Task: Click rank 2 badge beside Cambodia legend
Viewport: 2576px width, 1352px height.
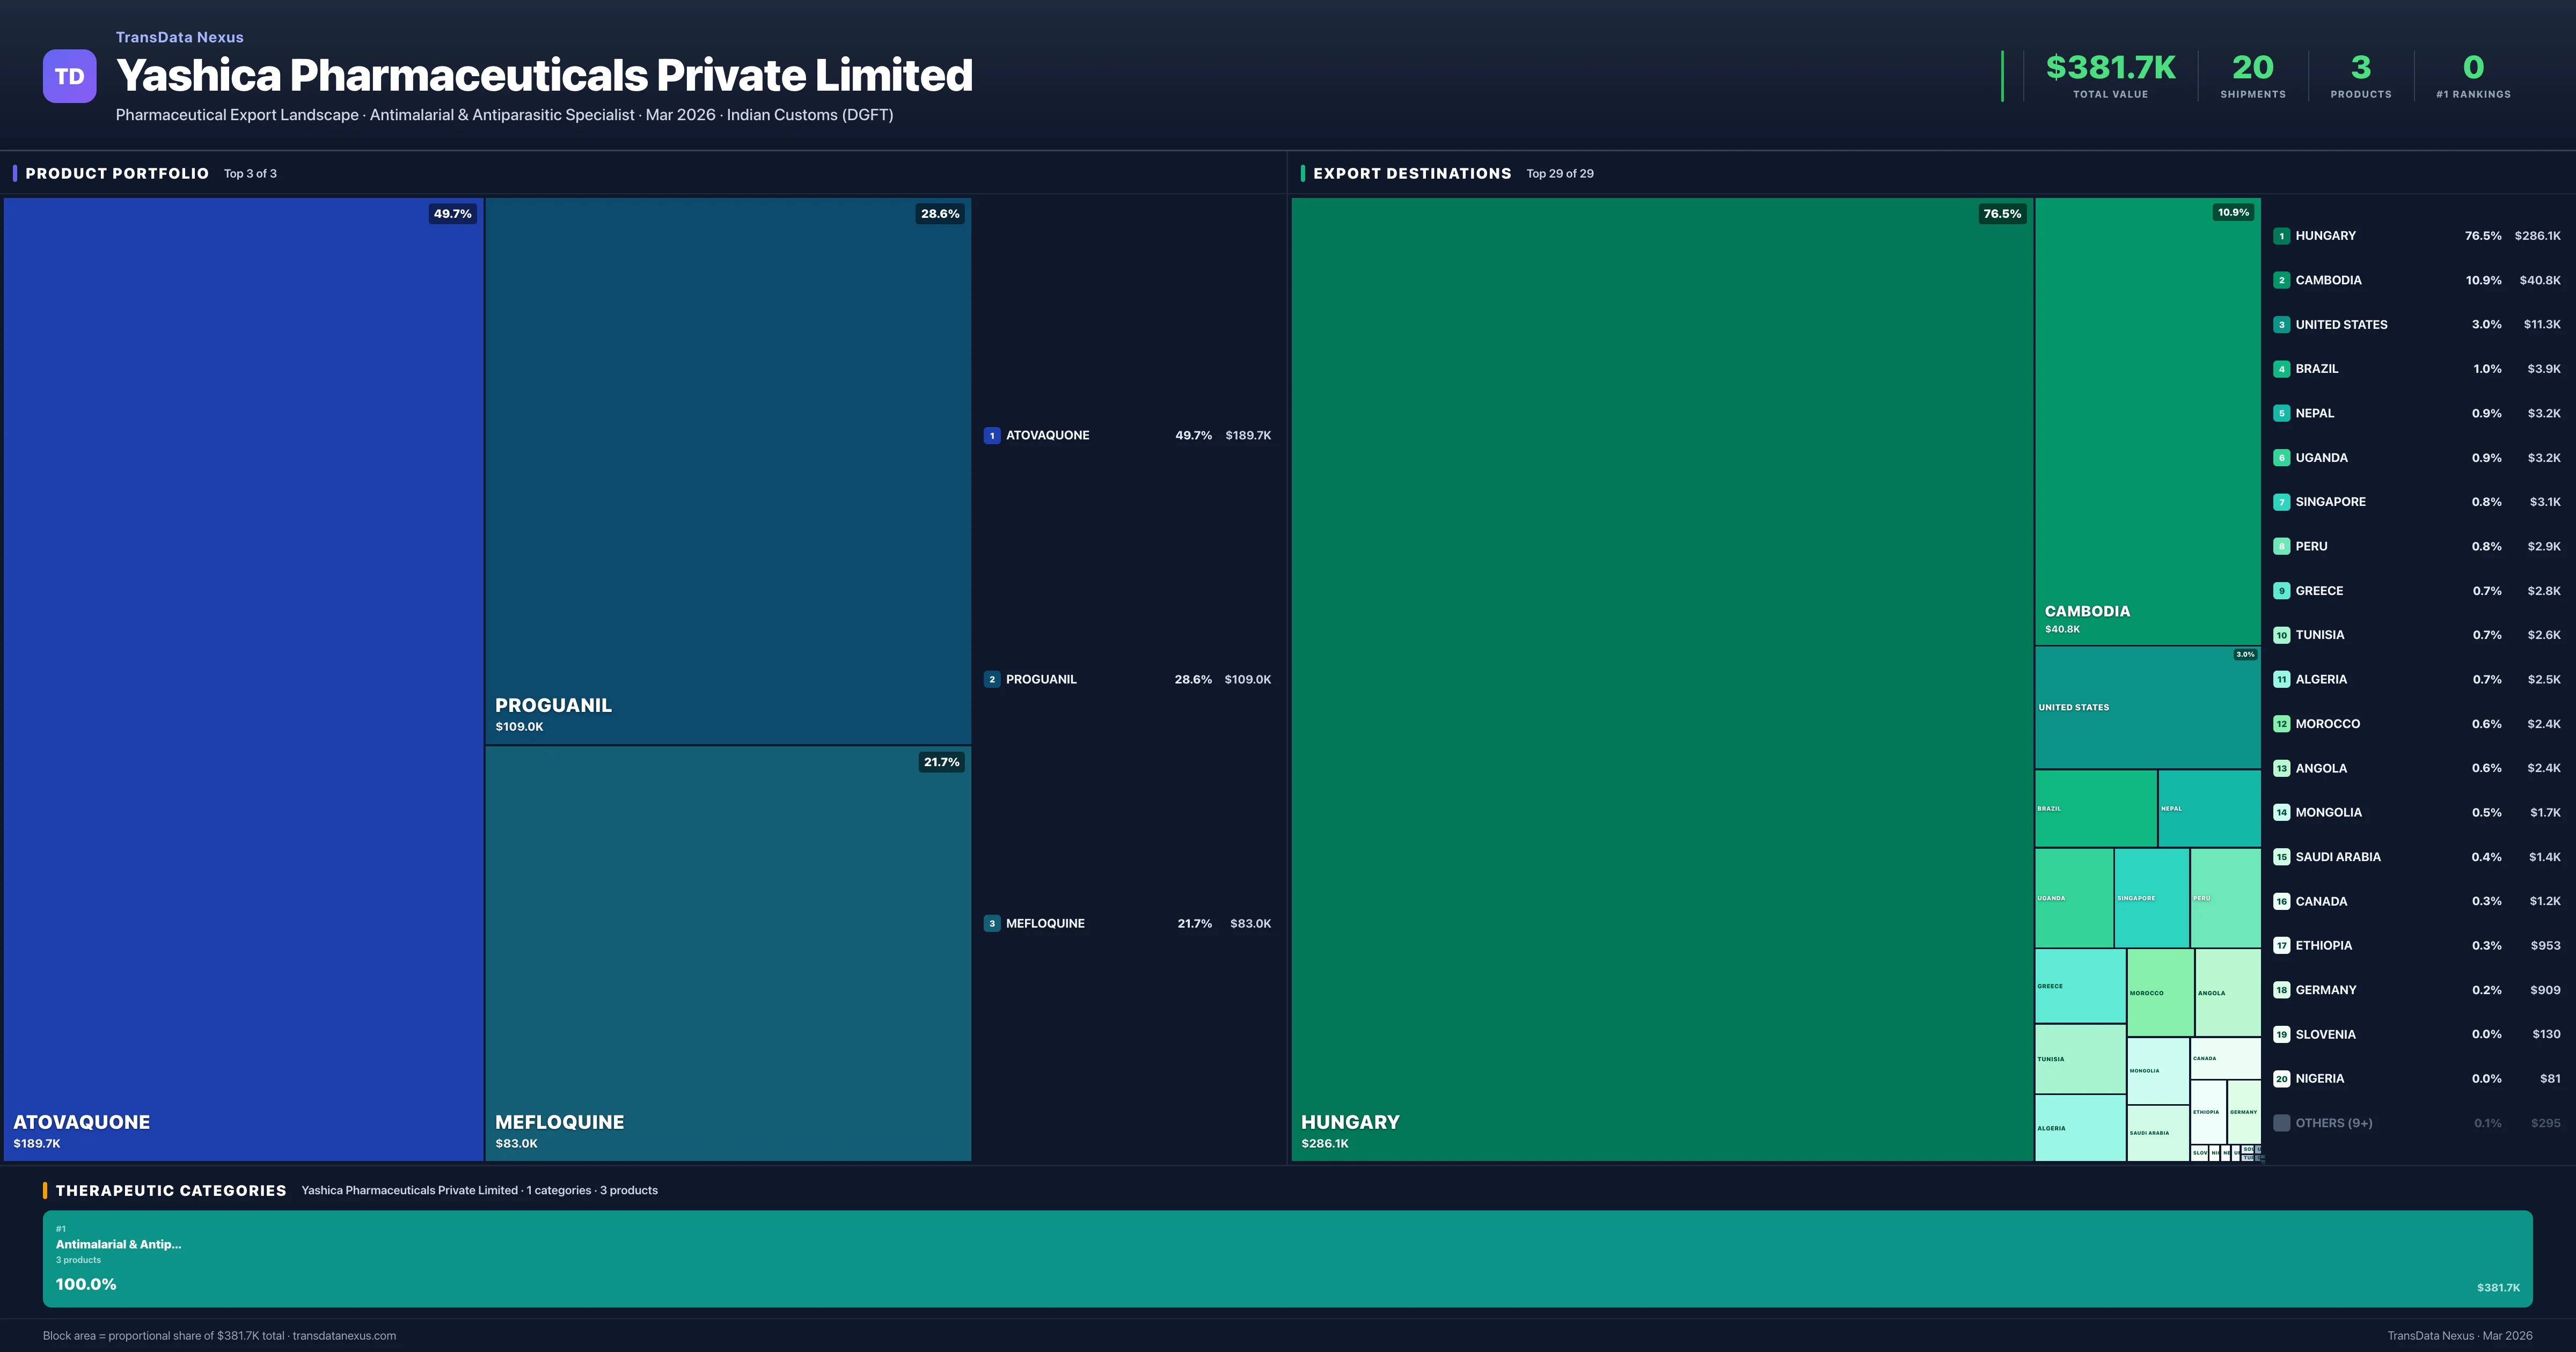Action: click(2281, 281)
